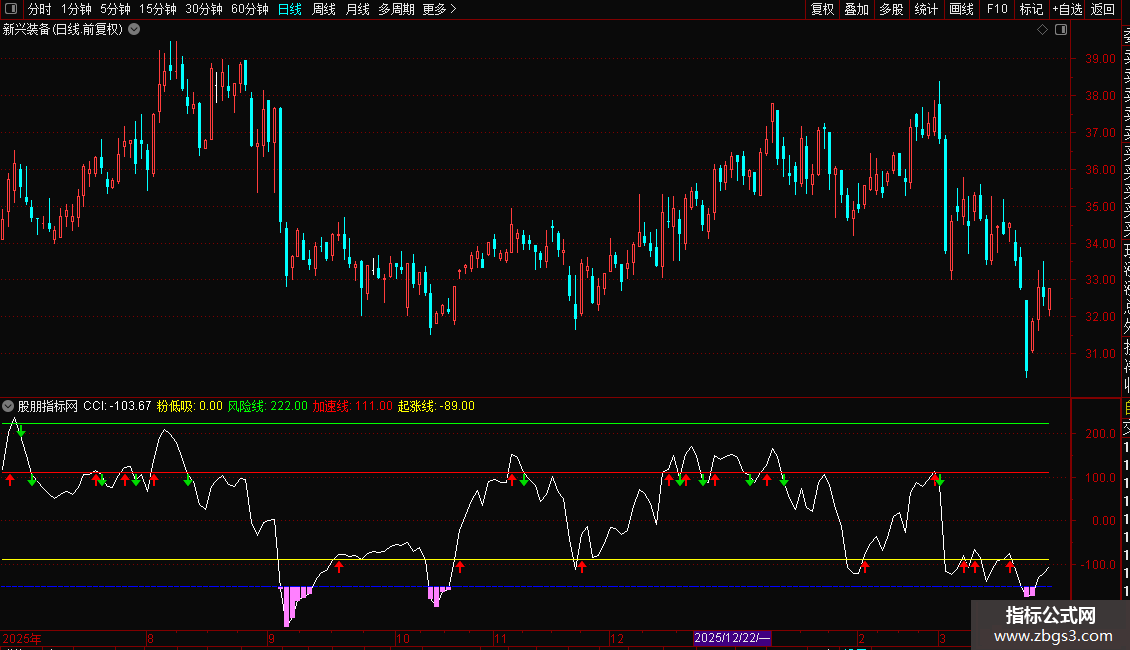This screenshot has height=650, width=1130.
Task: Open the 股朋指标网 indicator dropdown arrow
Action: coord(8,406)
